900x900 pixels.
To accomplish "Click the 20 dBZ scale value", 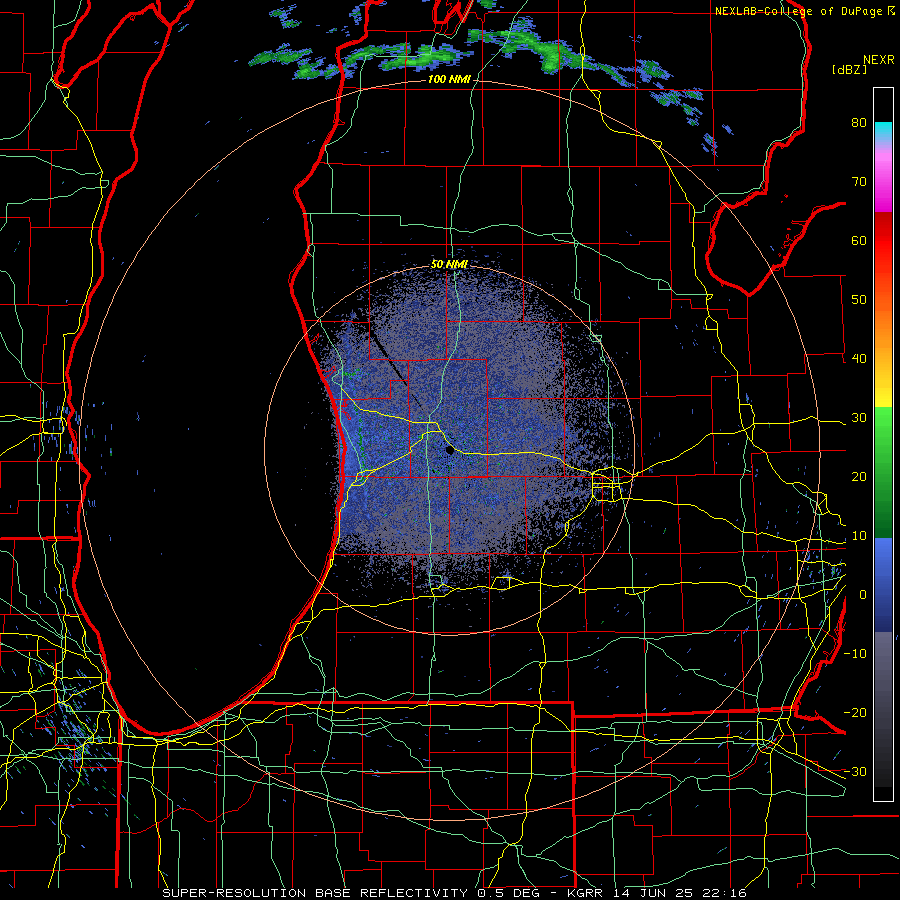I will coord(859,476).
